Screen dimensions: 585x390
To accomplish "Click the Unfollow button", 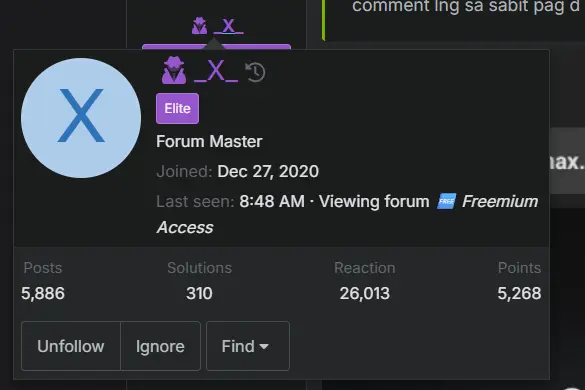I will [71, 346].
